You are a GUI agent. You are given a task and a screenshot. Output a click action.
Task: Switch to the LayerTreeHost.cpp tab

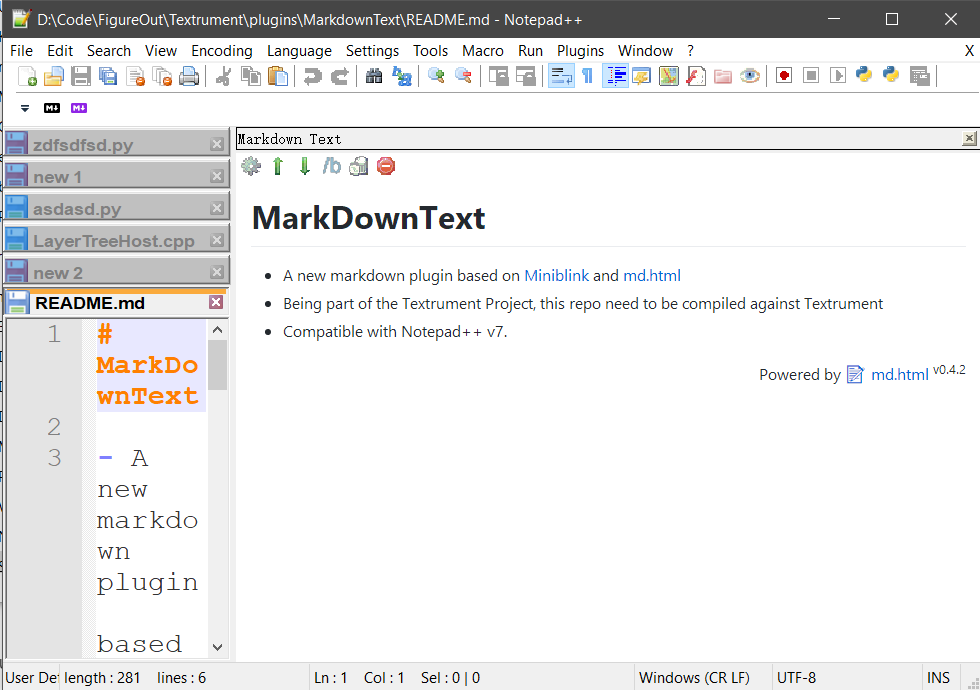(116, 240)
